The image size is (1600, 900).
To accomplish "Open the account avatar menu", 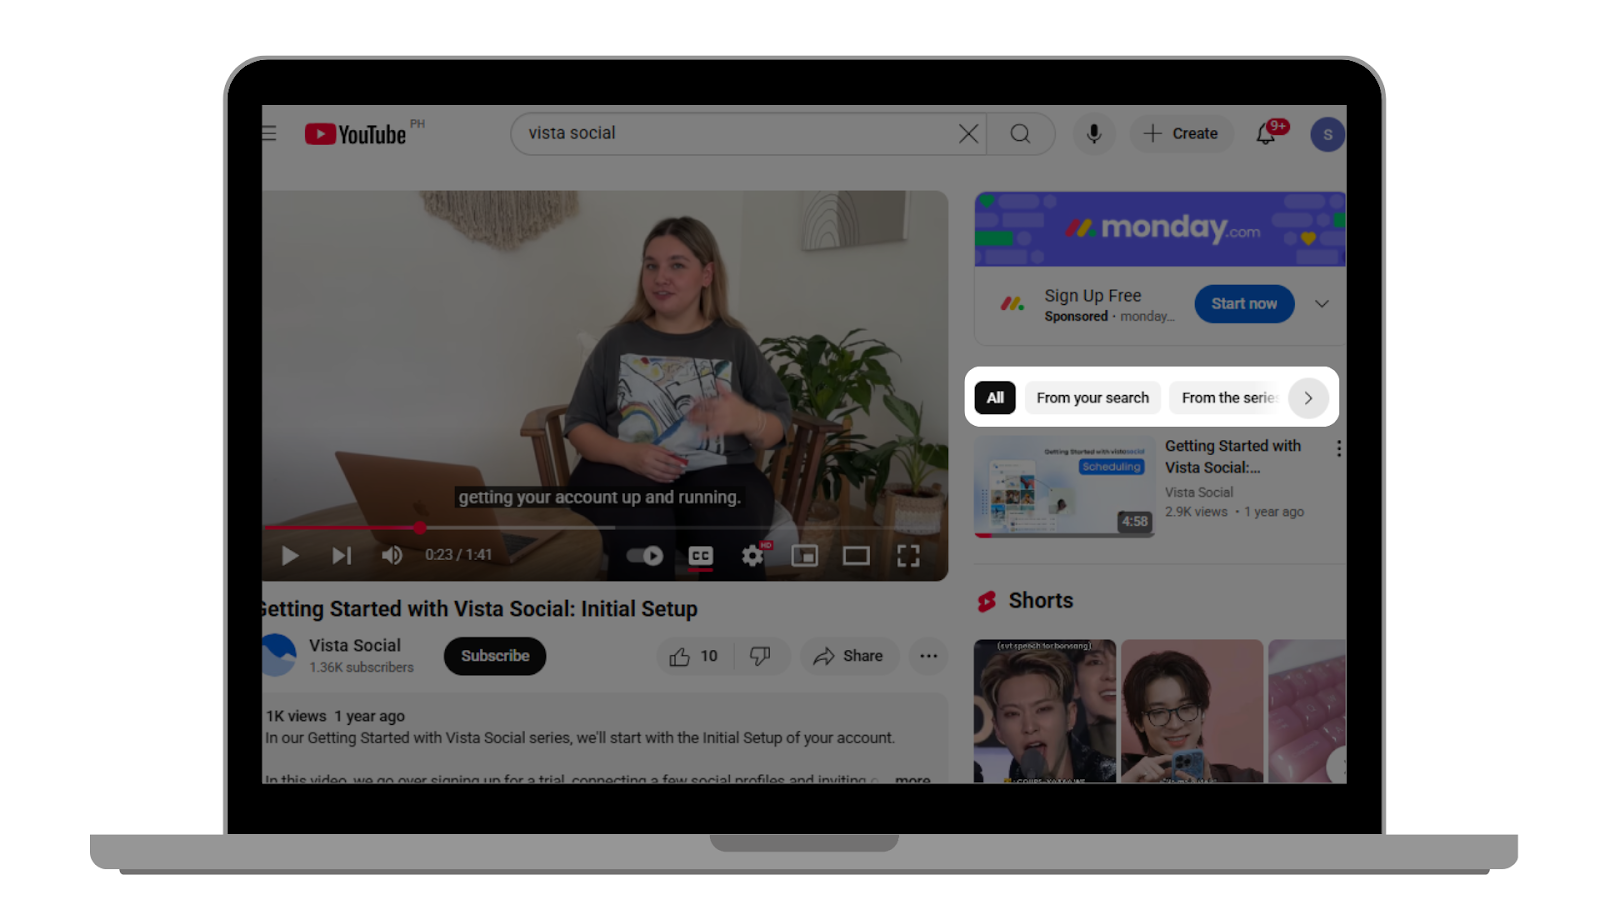I will [x=1327, y=134].
